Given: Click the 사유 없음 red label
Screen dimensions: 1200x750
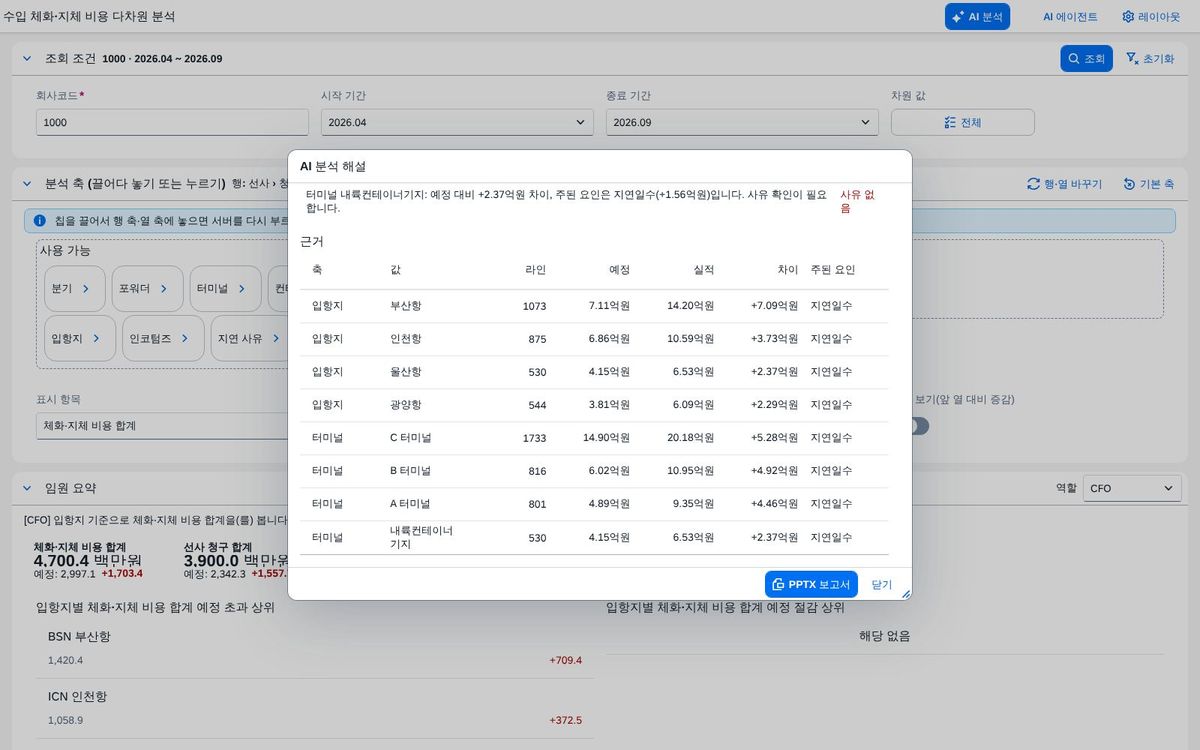Looking at the screenshot, I should pos(857,201).
